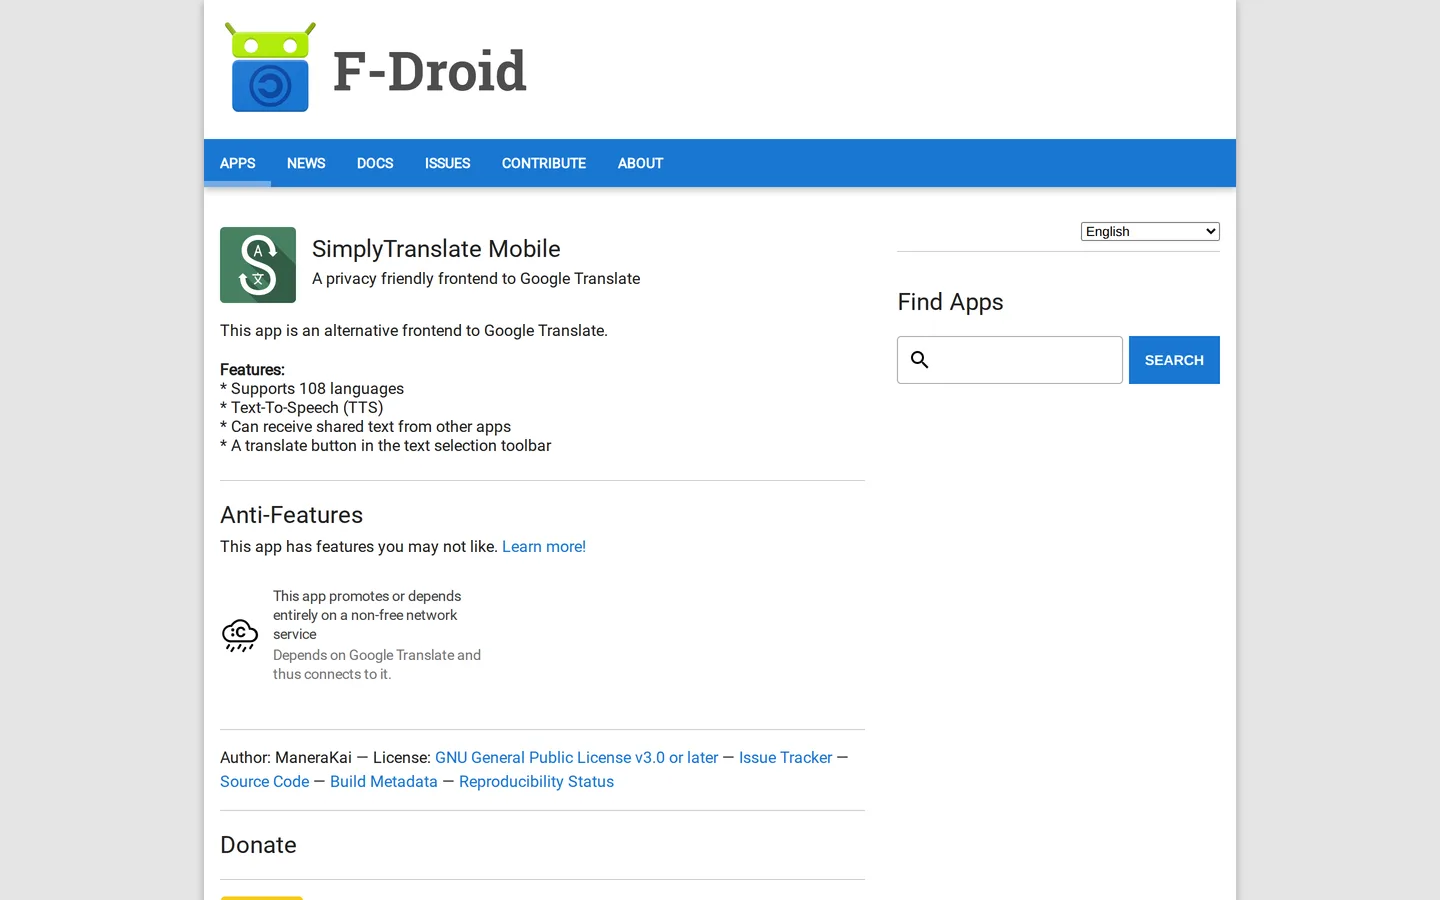Open the CONTRIBUTE section
Image resolution: width=1440 pixels, height=900 pixels.
tap(544, 163)
